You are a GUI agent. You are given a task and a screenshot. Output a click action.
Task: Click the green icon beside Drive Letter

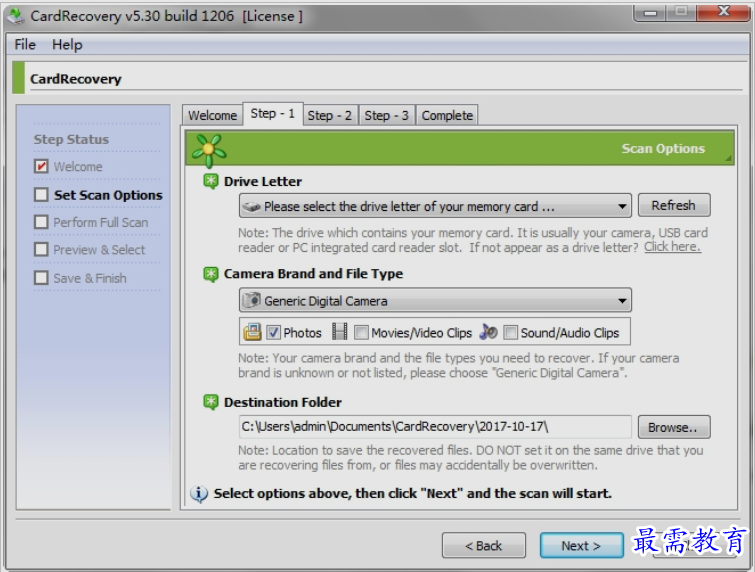tap(210, 182)
